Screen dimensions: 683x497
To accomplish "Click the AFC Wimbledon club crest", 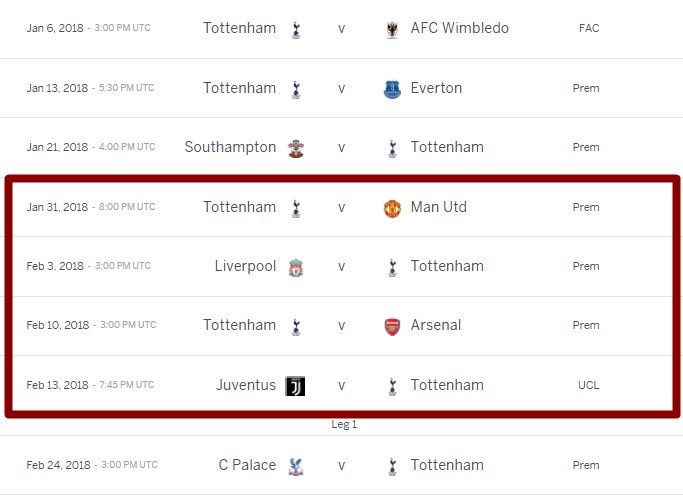I will pos(392,30).
